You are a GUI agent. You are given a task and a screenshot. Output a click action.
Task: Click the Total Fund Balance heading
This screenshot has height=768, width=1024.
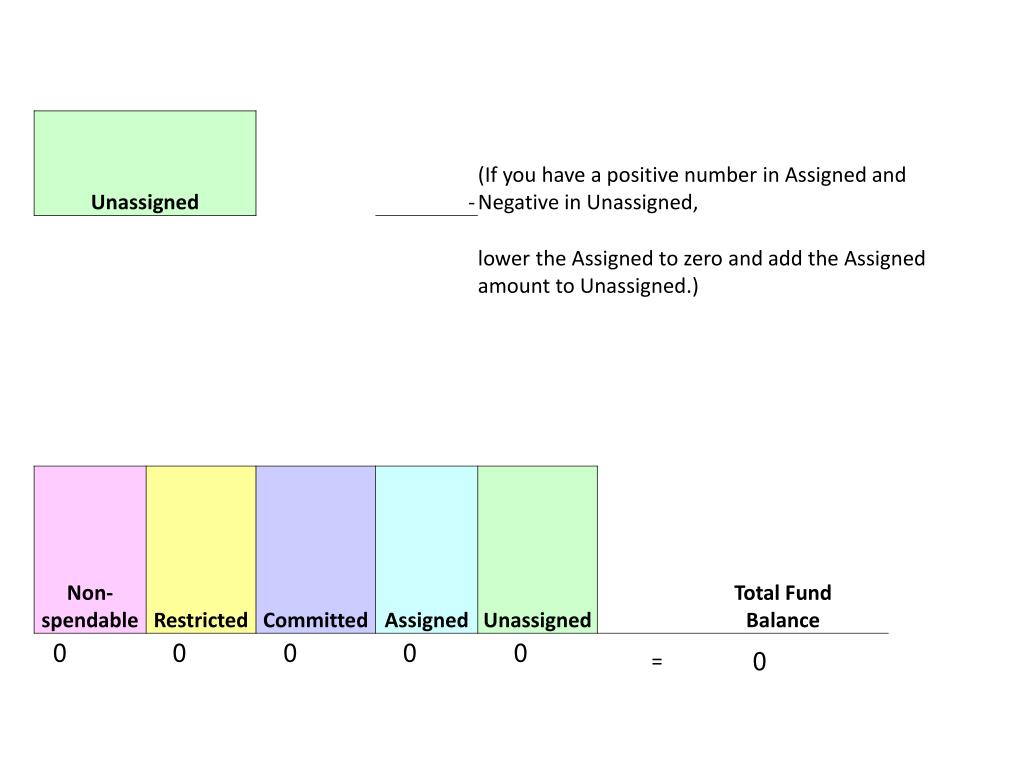782,606
